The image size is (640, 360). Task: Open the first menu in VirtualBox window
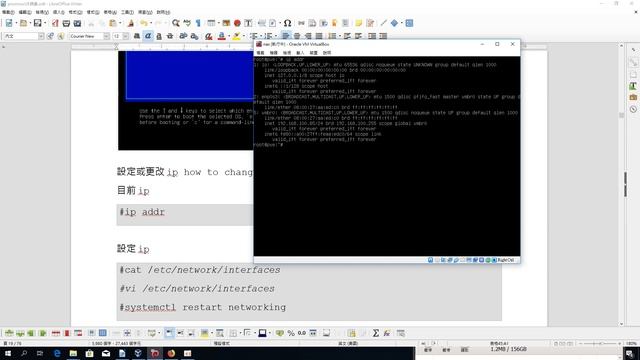click(260, 53)
